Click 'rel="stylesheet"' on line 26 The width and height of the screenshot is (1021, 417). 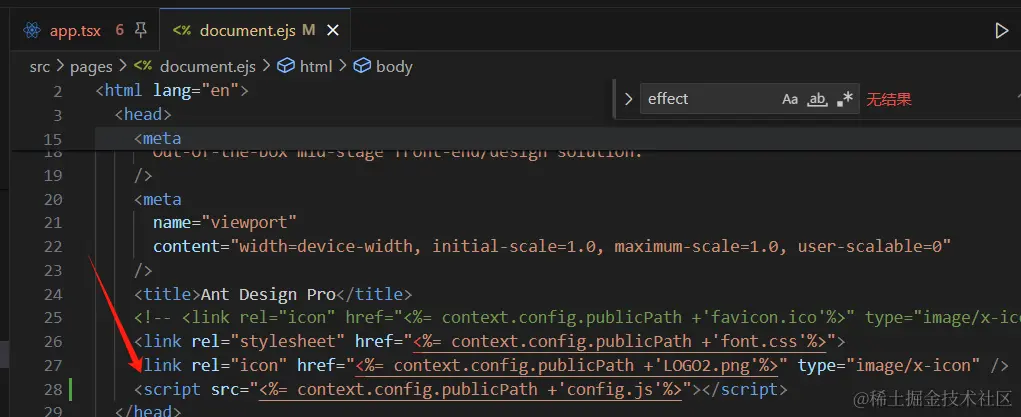pos(268,341)
